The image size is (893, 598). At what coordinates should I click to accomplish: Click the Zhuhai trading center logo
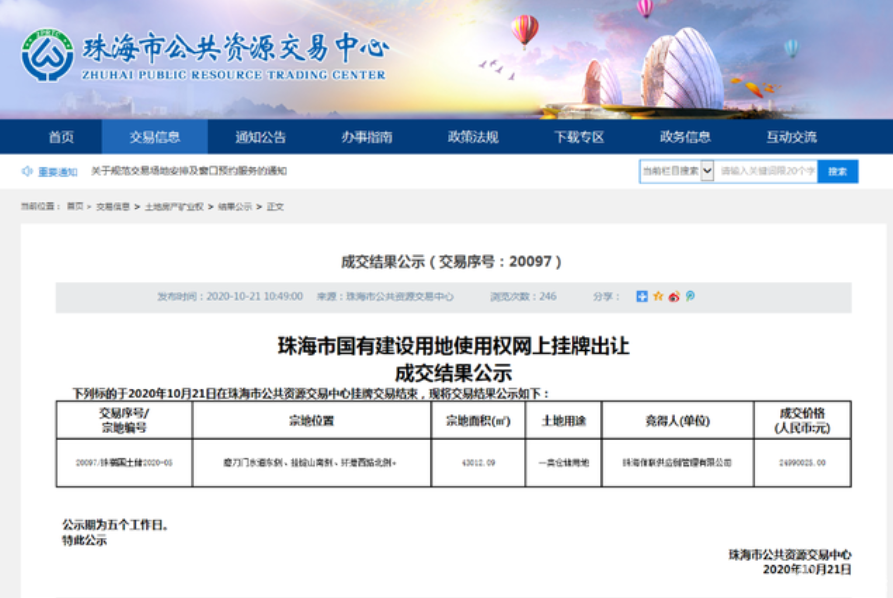tap(47, 55)
